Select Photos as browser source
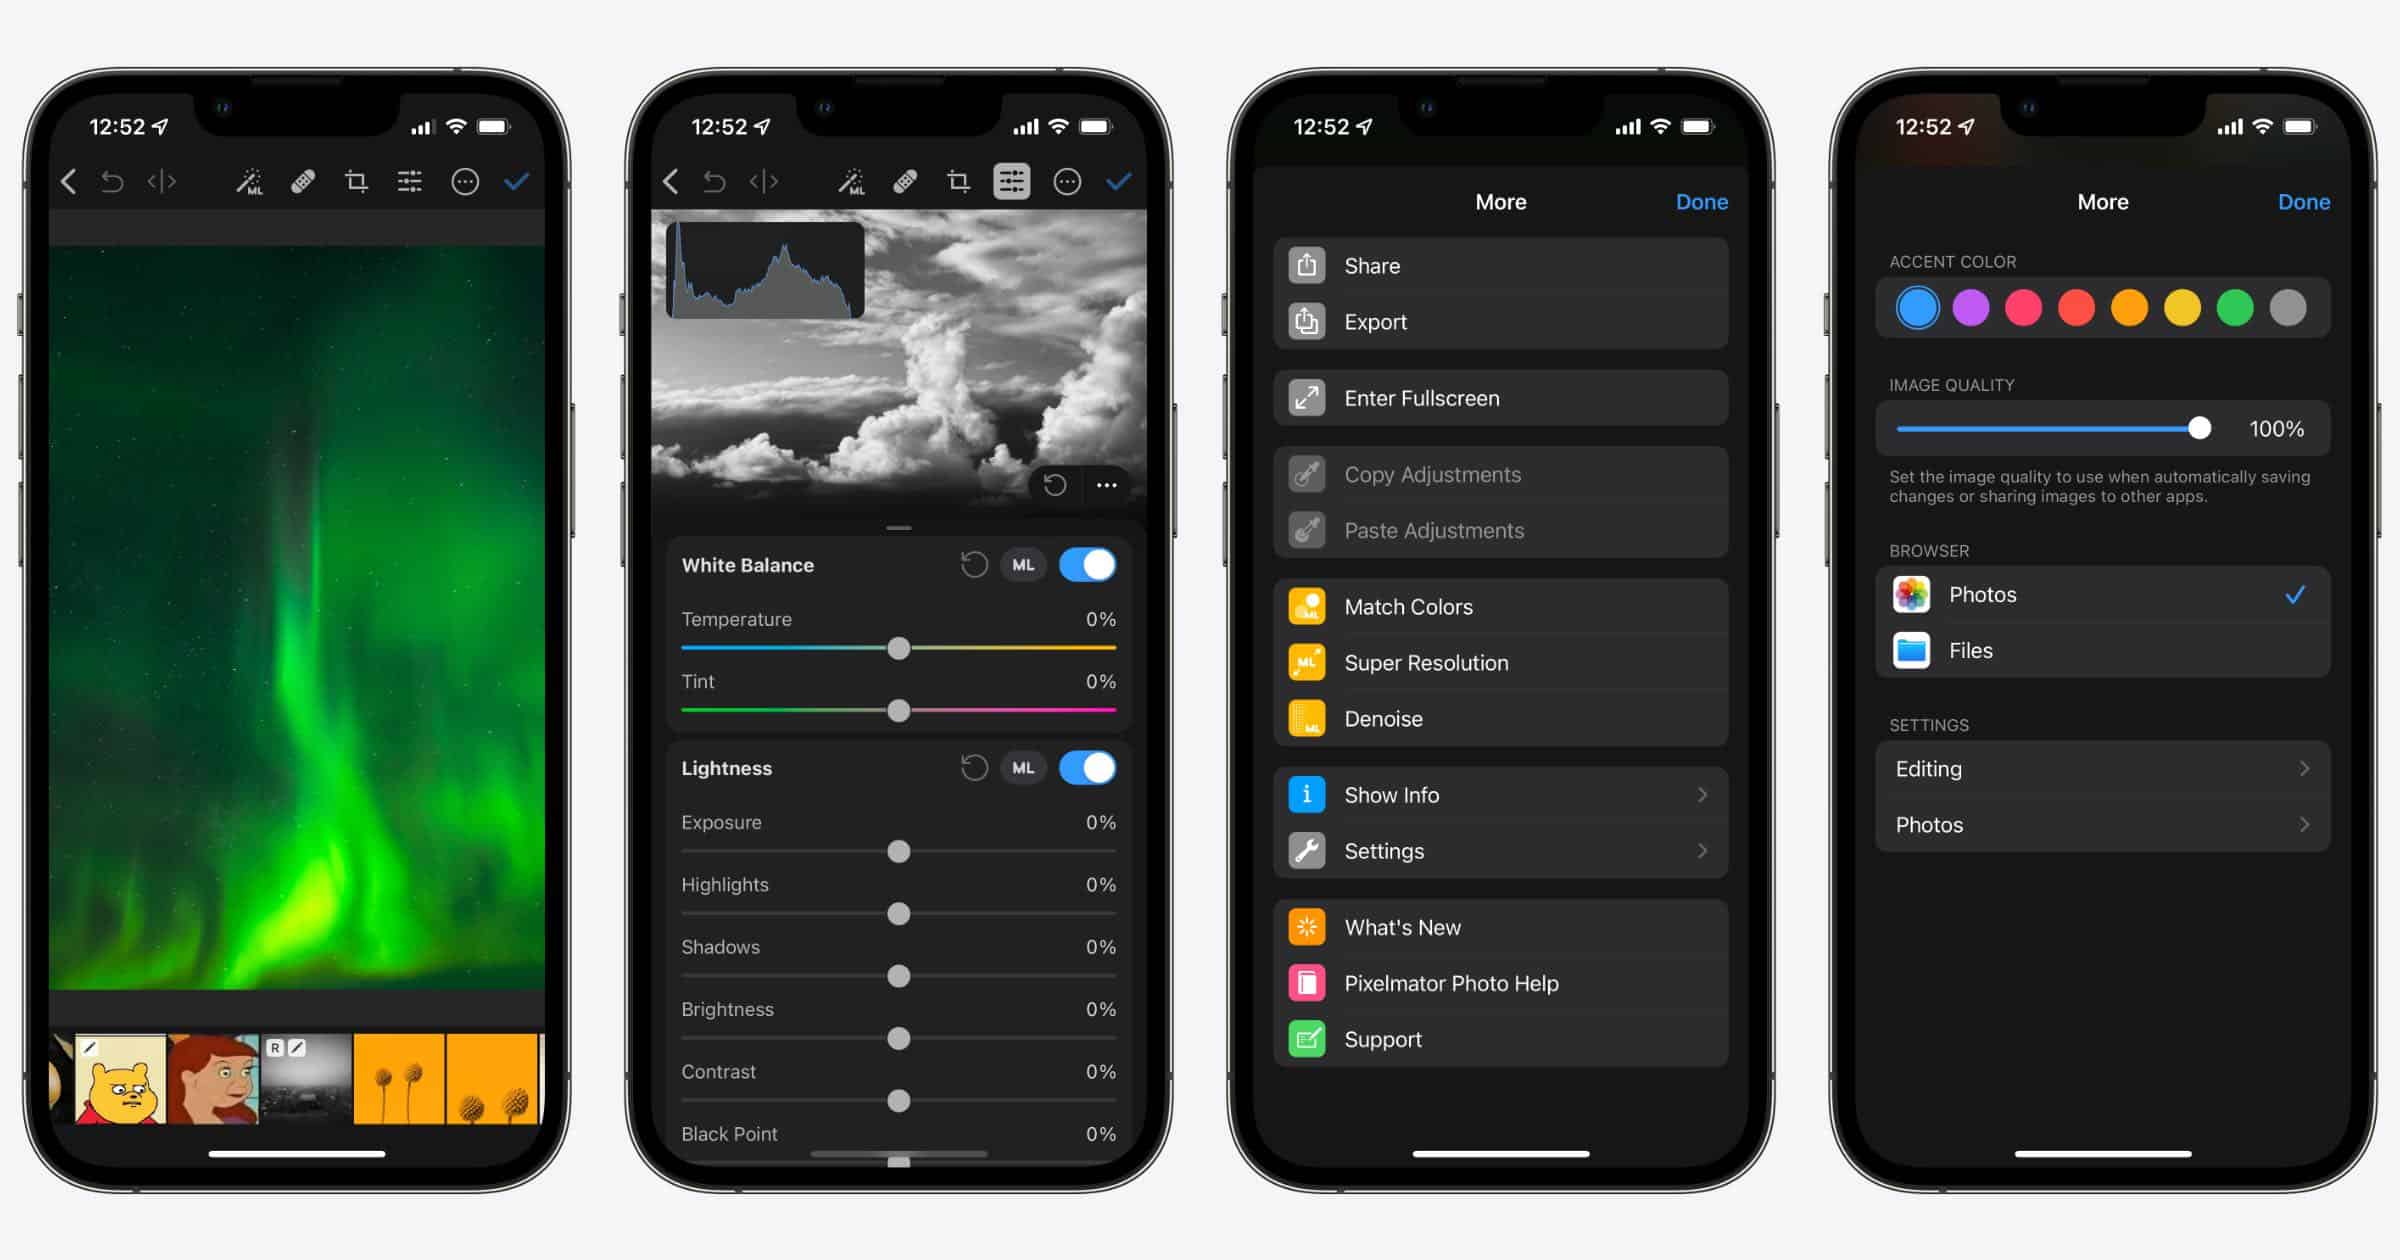Image resolution: width=2400 pixels, height=1260 pixels. [2095, 595]
